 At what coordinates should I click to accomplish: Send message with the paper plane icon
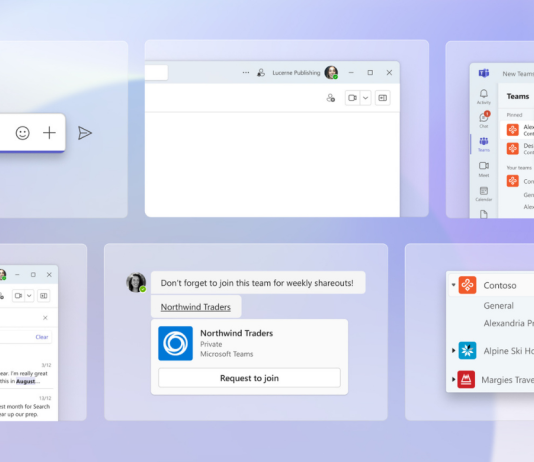[84, 133]
